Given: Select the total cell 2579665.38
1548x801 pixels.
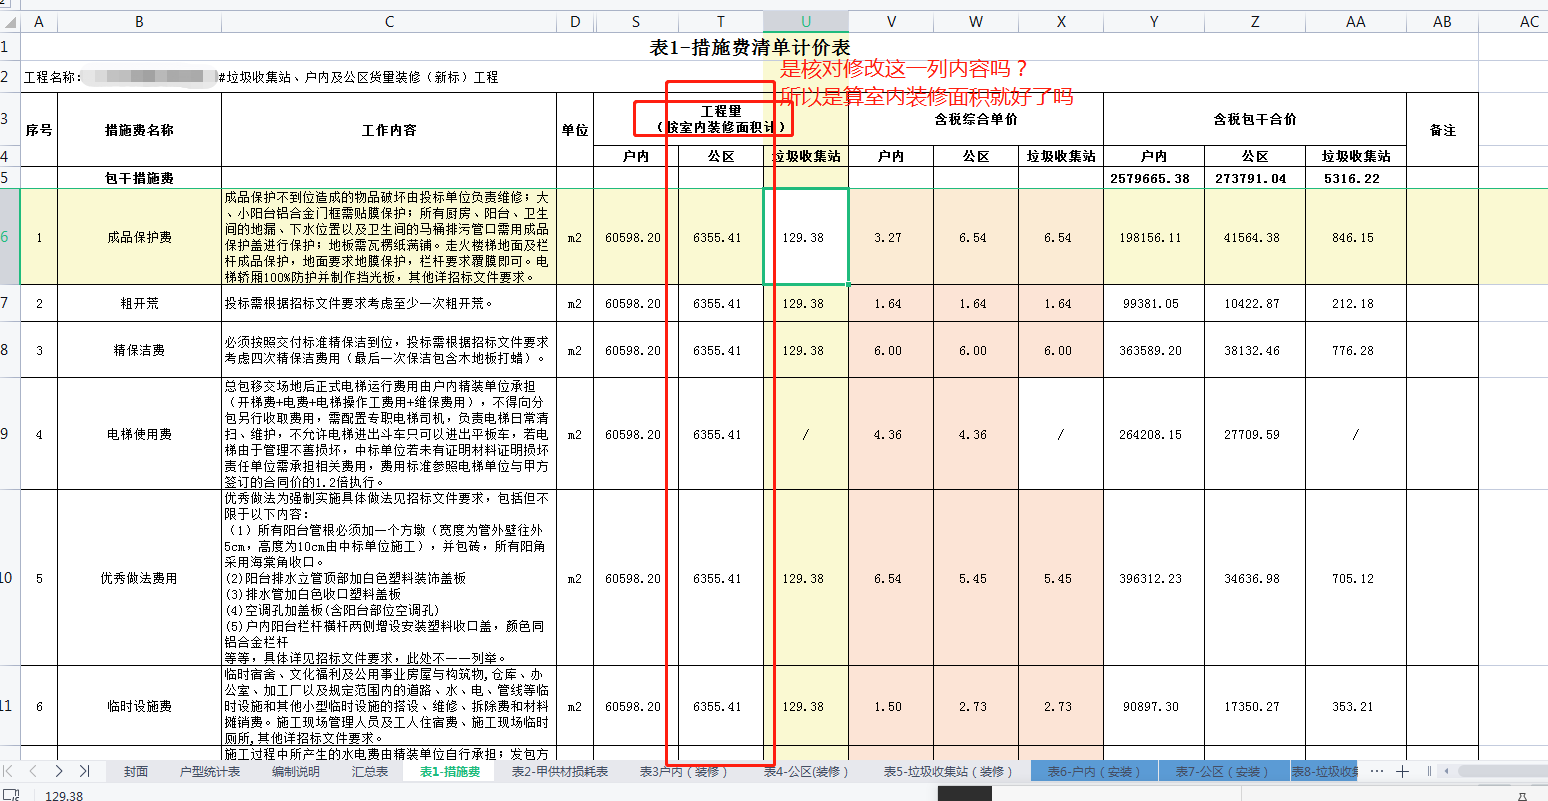Looking at the screenshot, I should click(1154, 178).
